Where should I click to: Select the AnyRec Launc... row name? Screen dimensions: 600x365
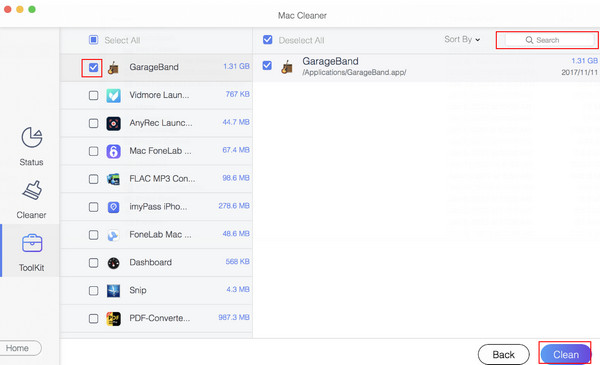pyautogui.click(x=161, y=123)
